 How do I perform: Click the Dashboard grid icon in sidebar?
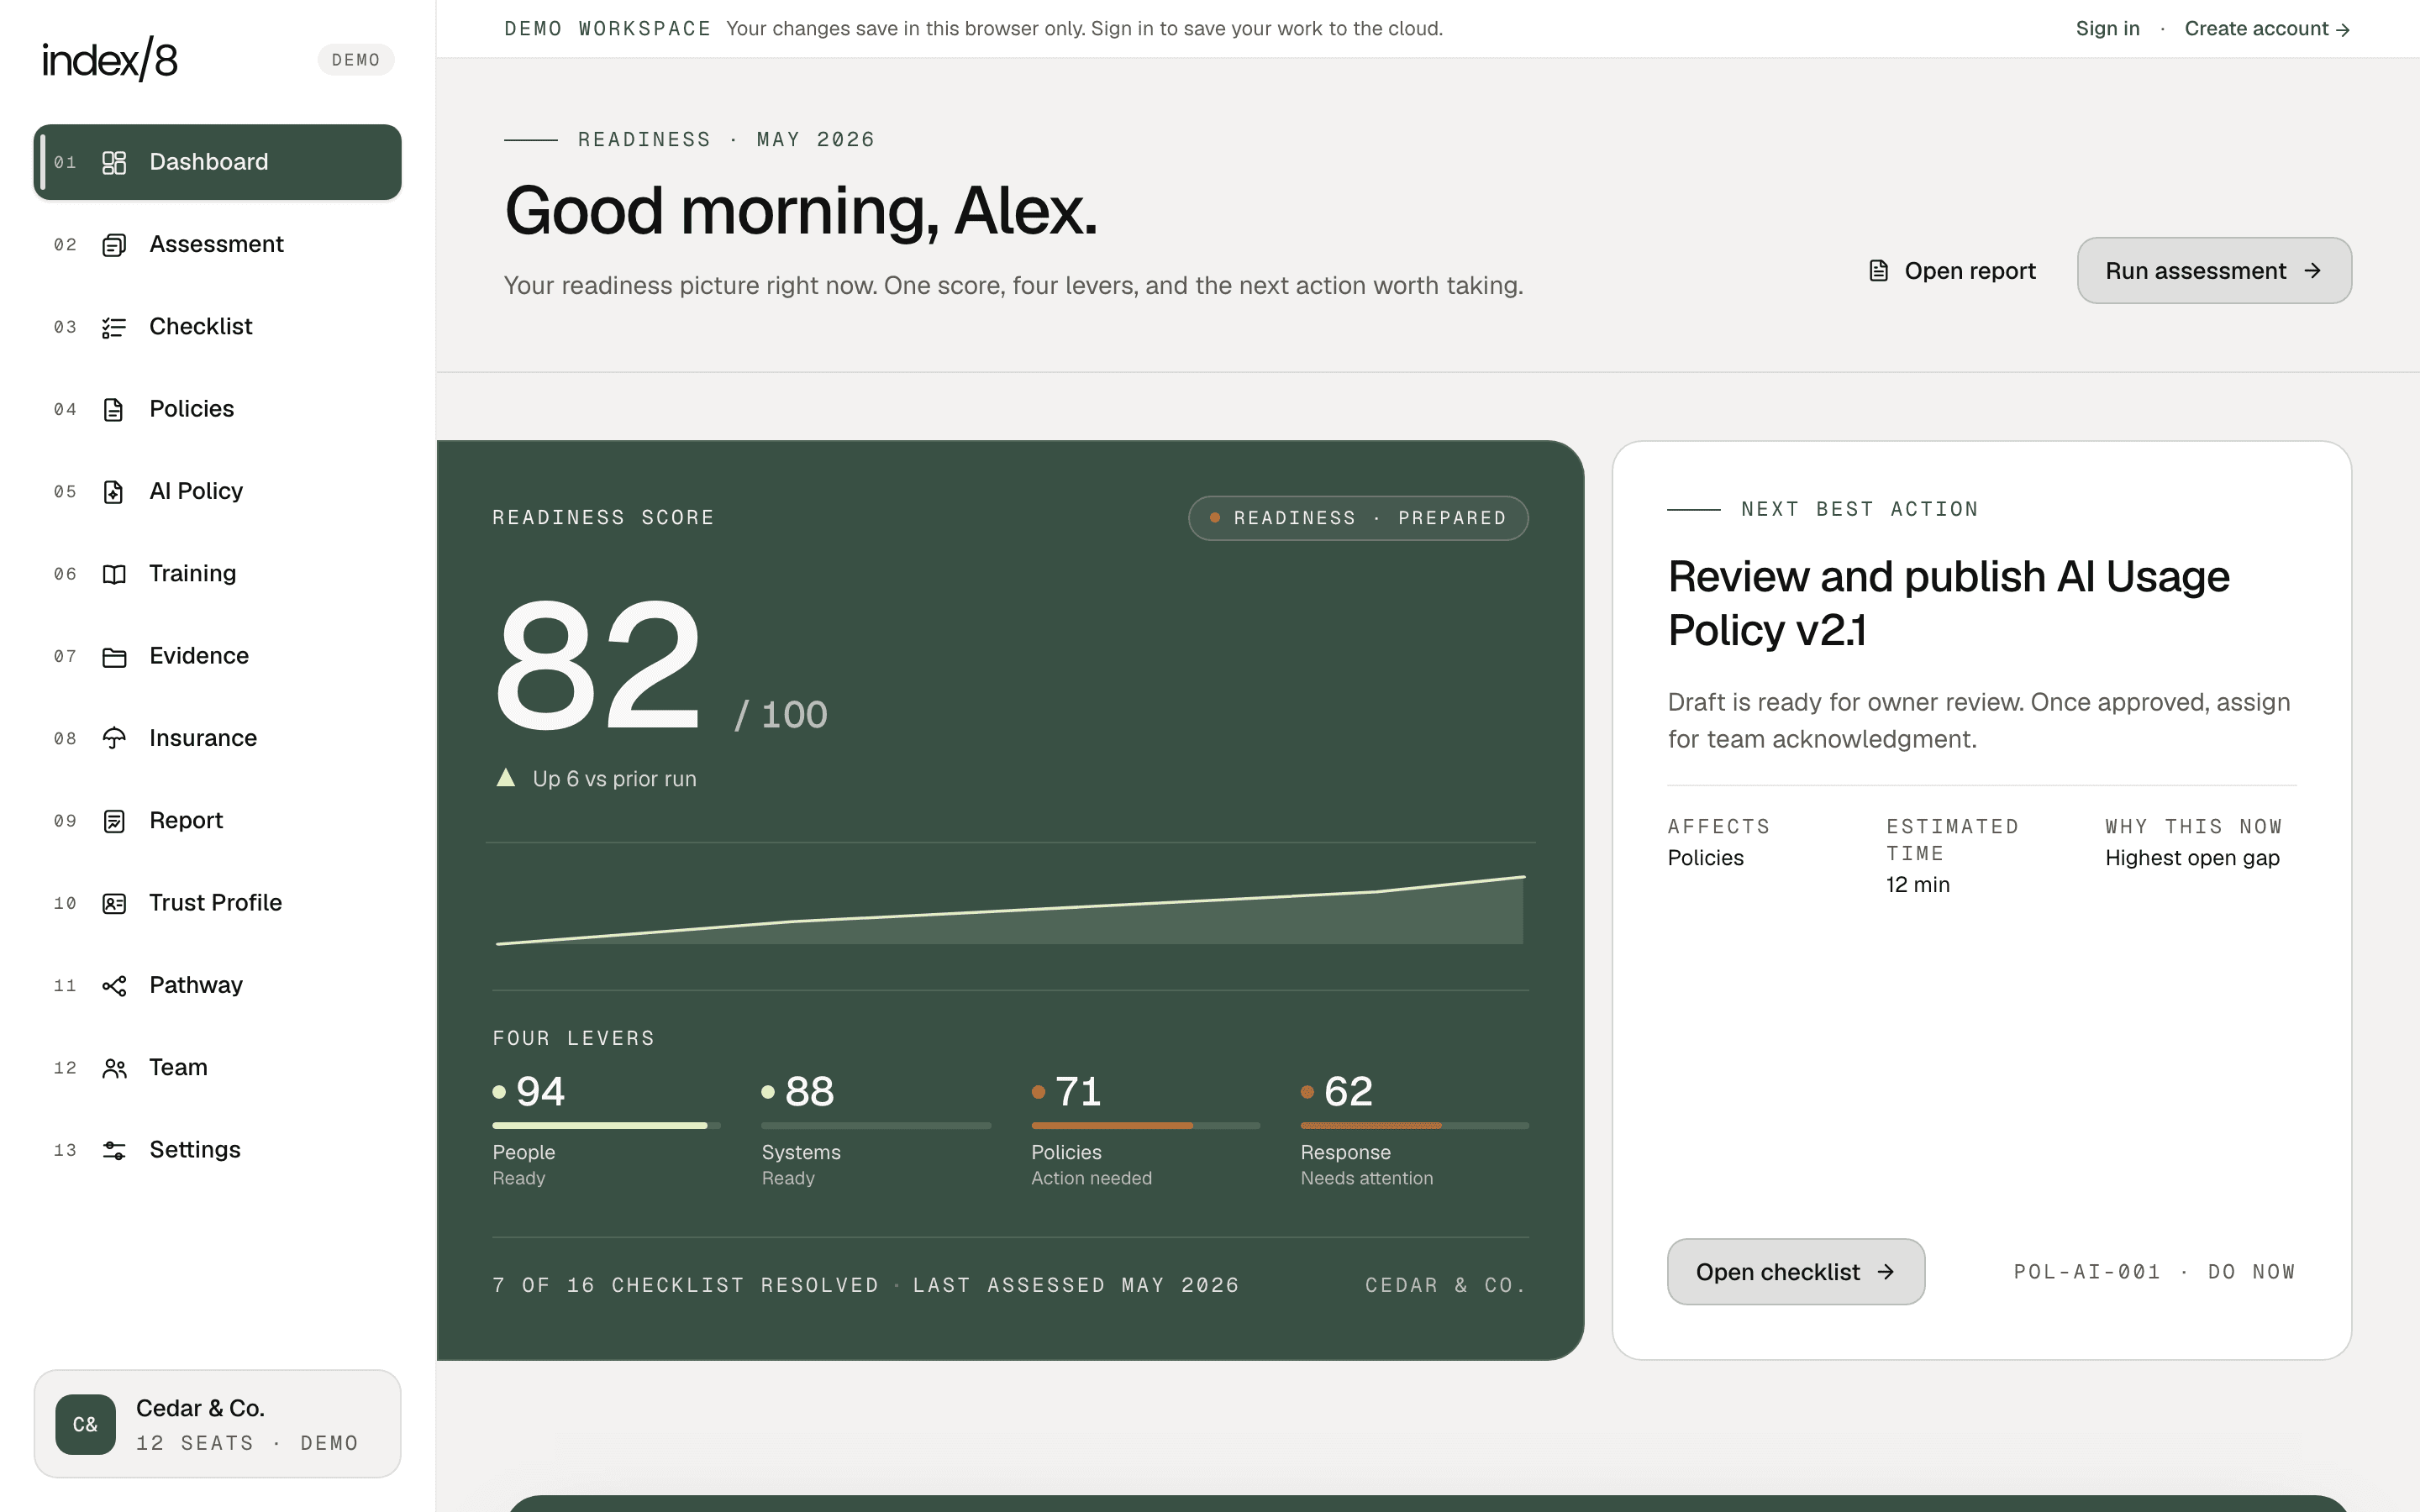[x=114, y=162]
